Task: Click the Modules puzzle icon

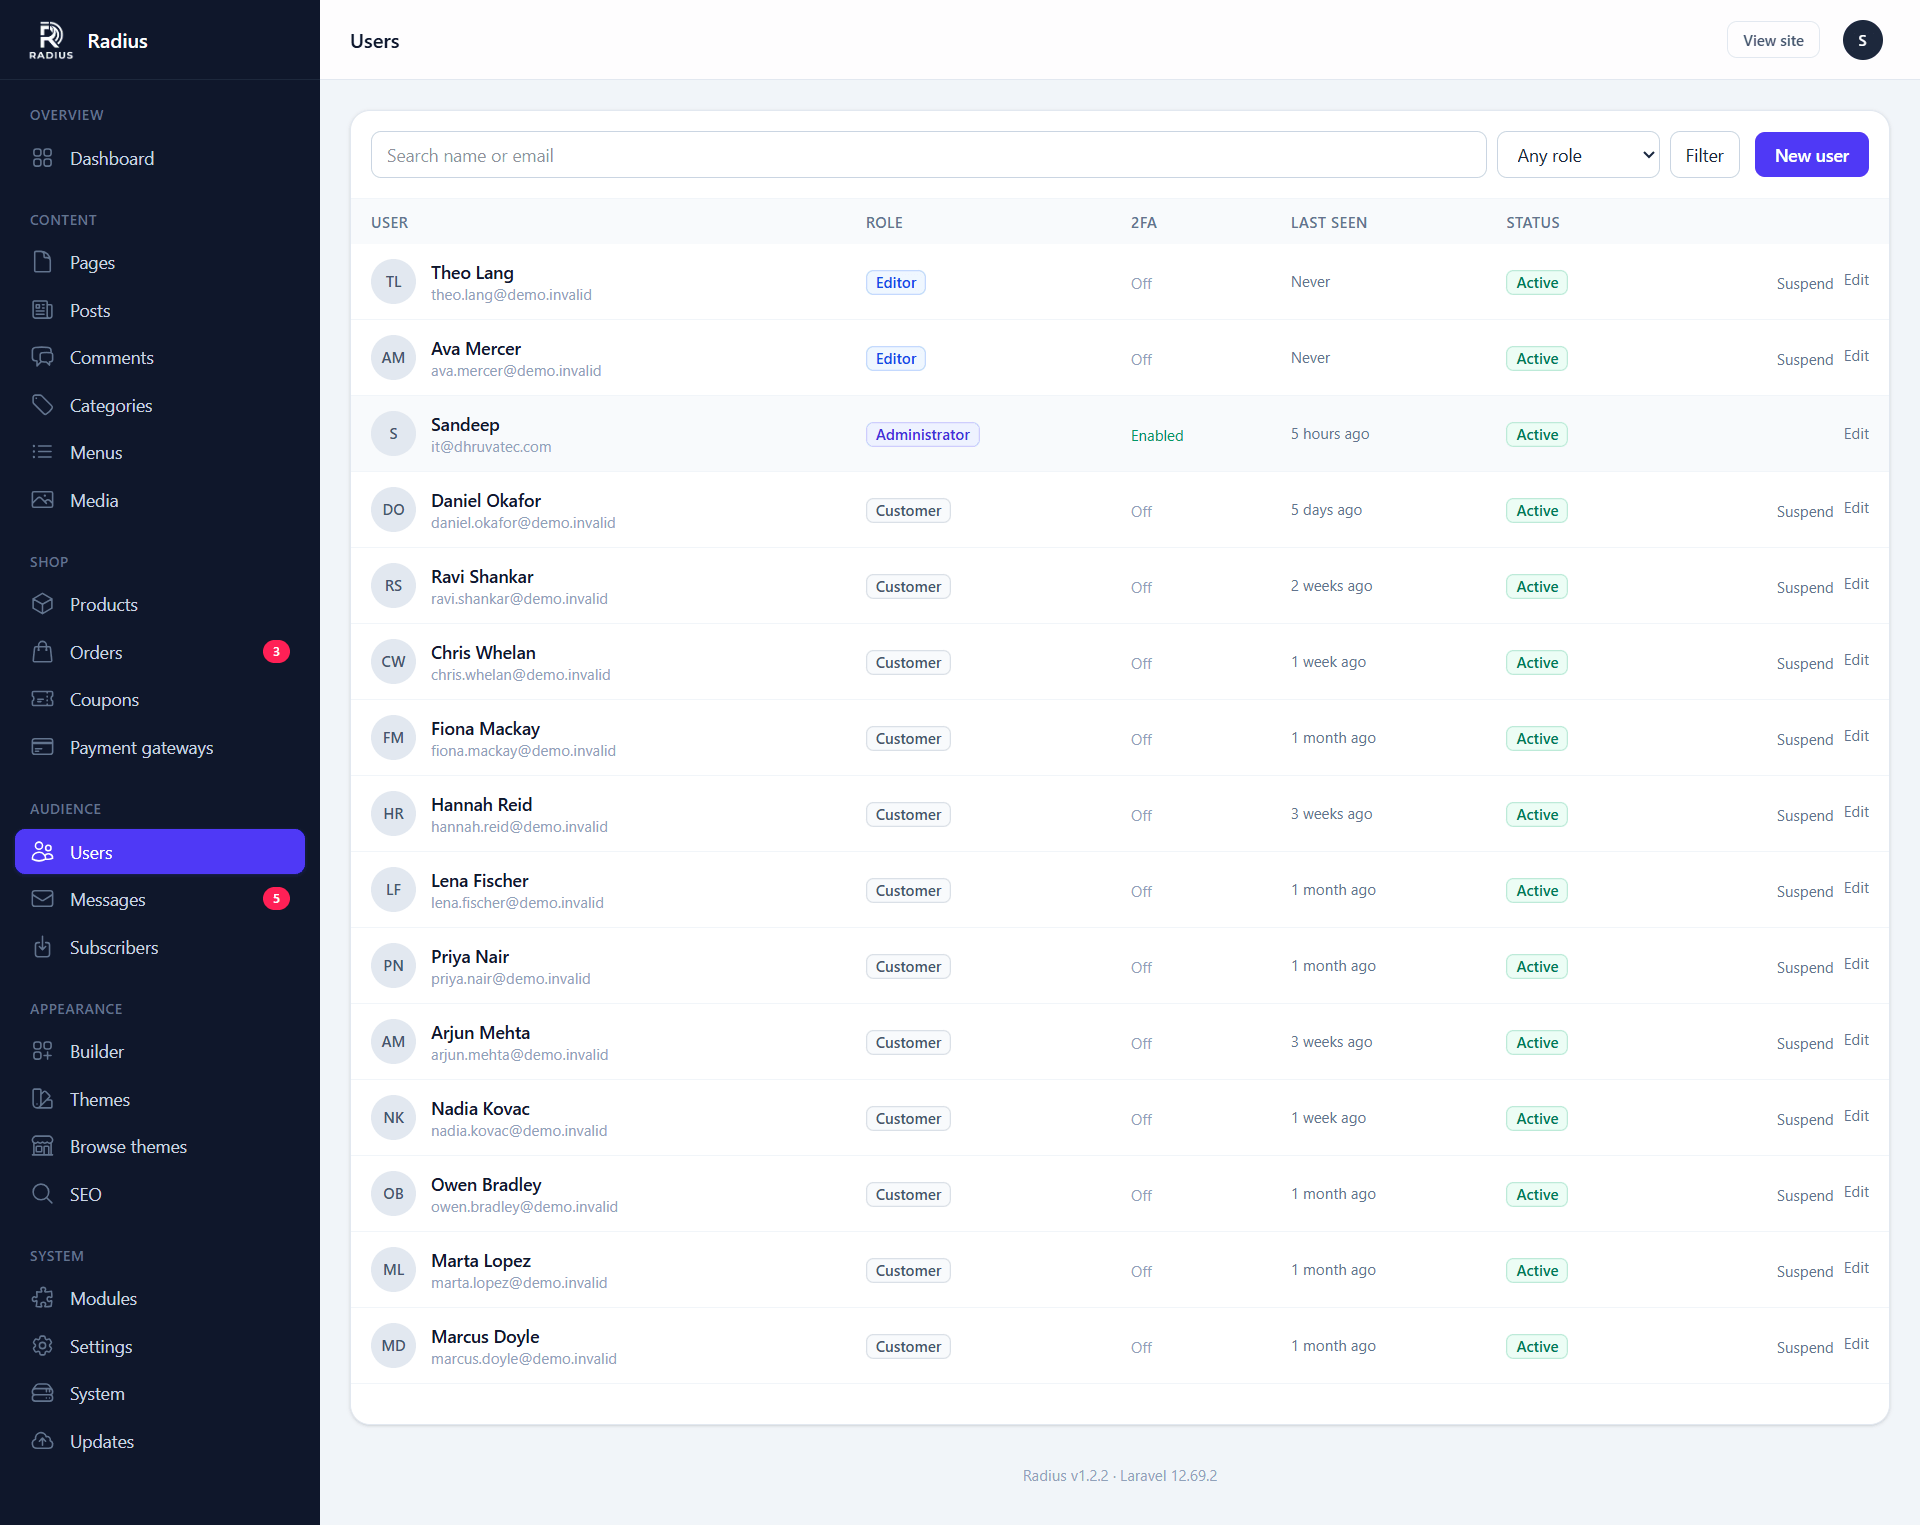Action: (42, 1298)
